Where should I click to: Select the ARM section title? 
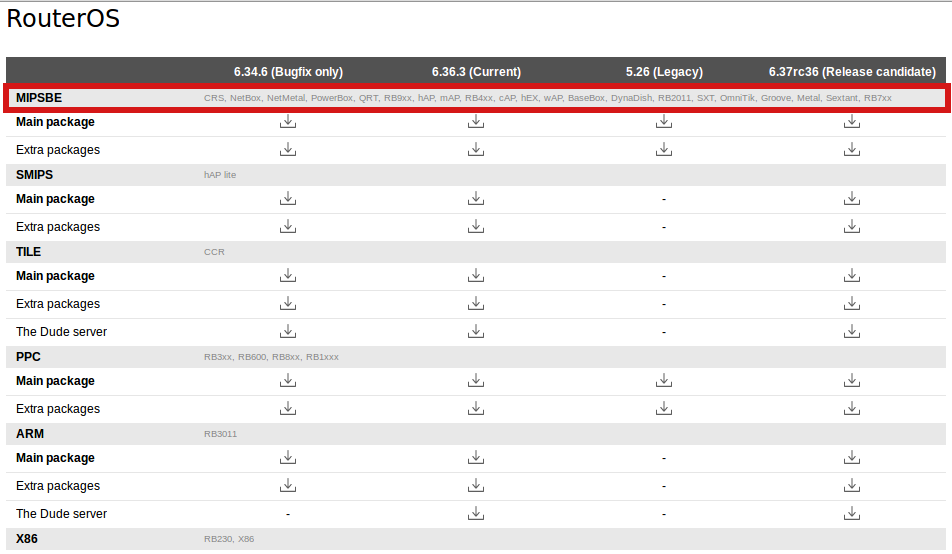pos(30,434)
